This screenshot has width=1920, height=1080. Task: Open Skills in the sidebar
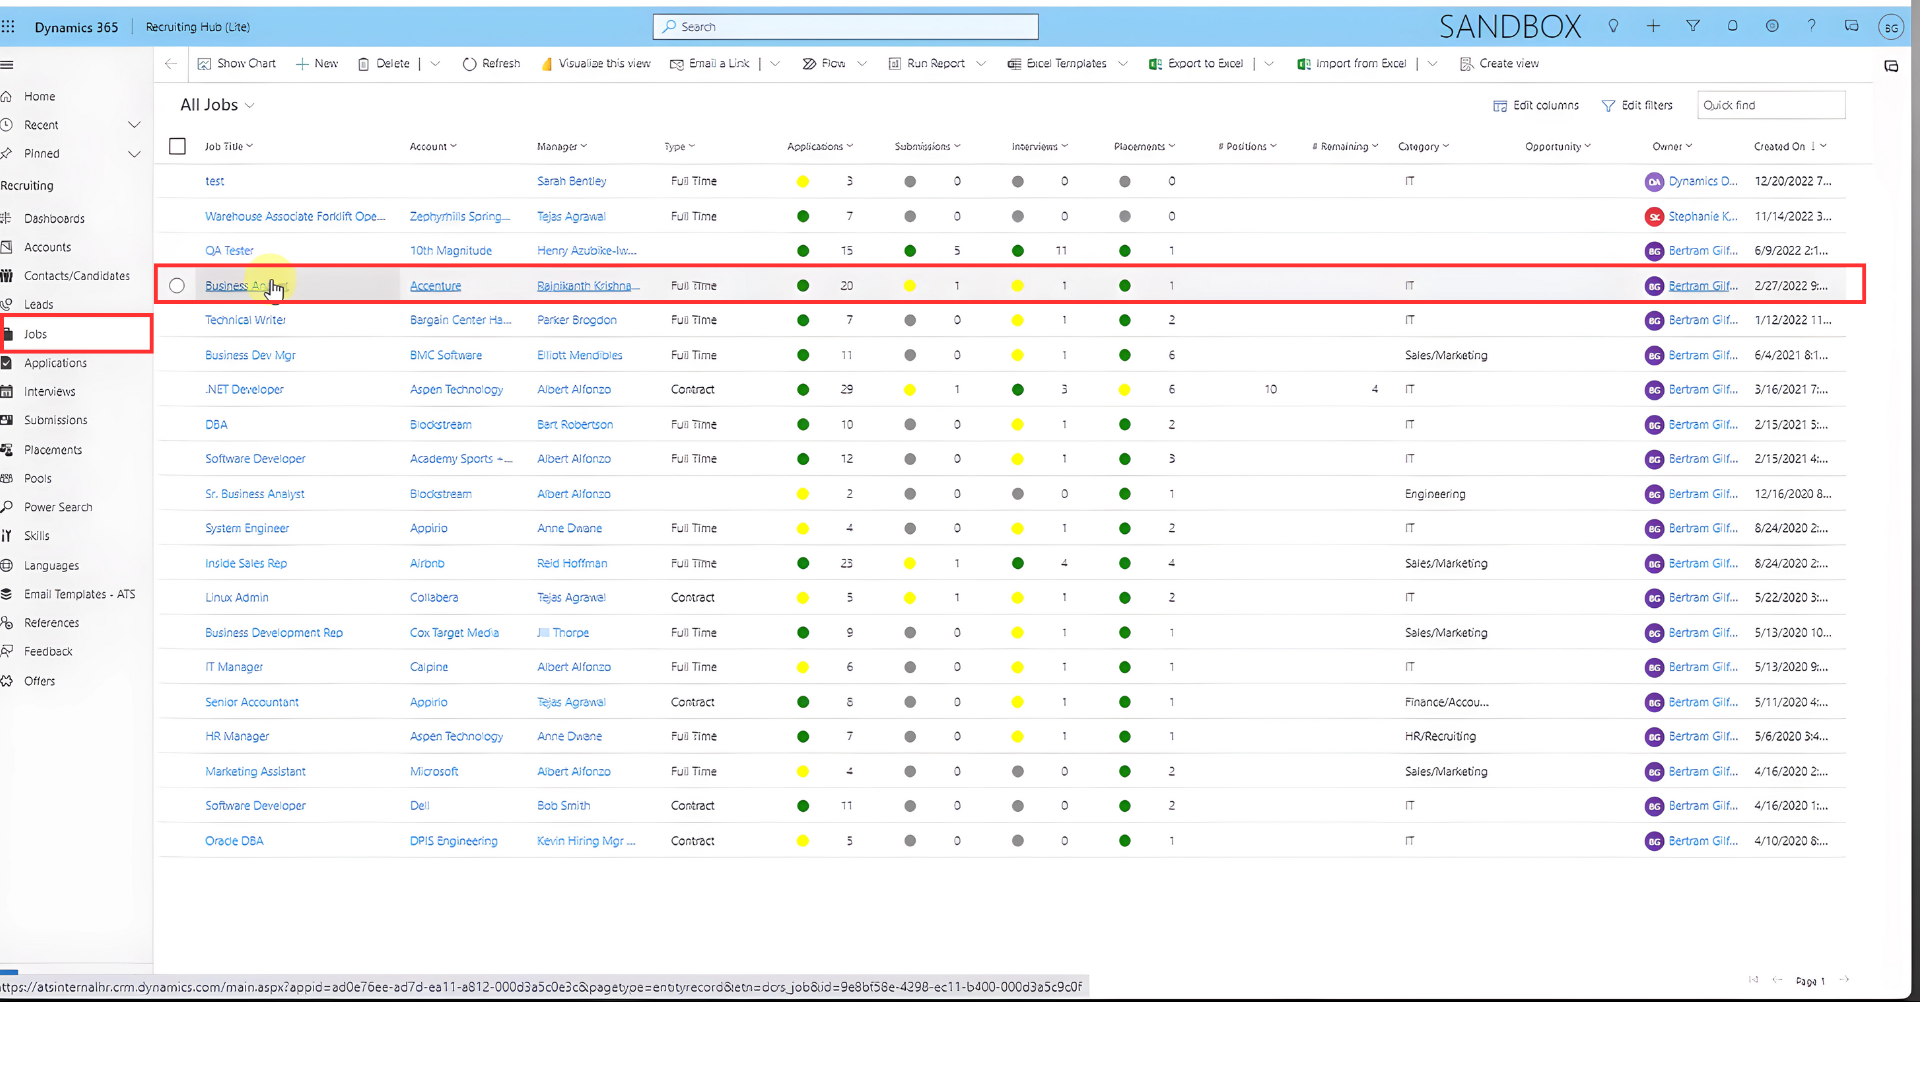point(37,537)
